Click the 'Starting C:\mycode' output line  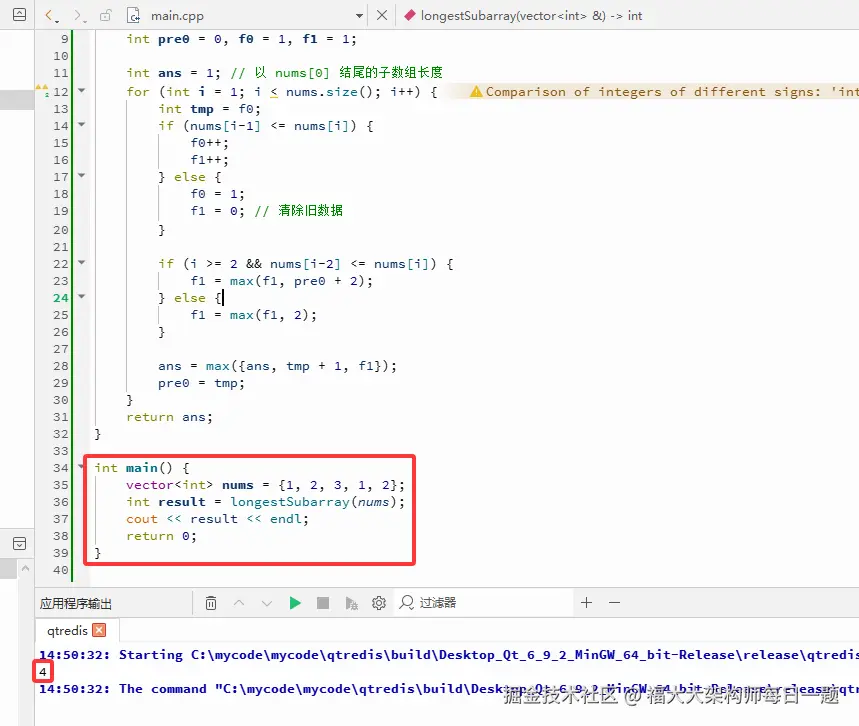click(449, 655)
